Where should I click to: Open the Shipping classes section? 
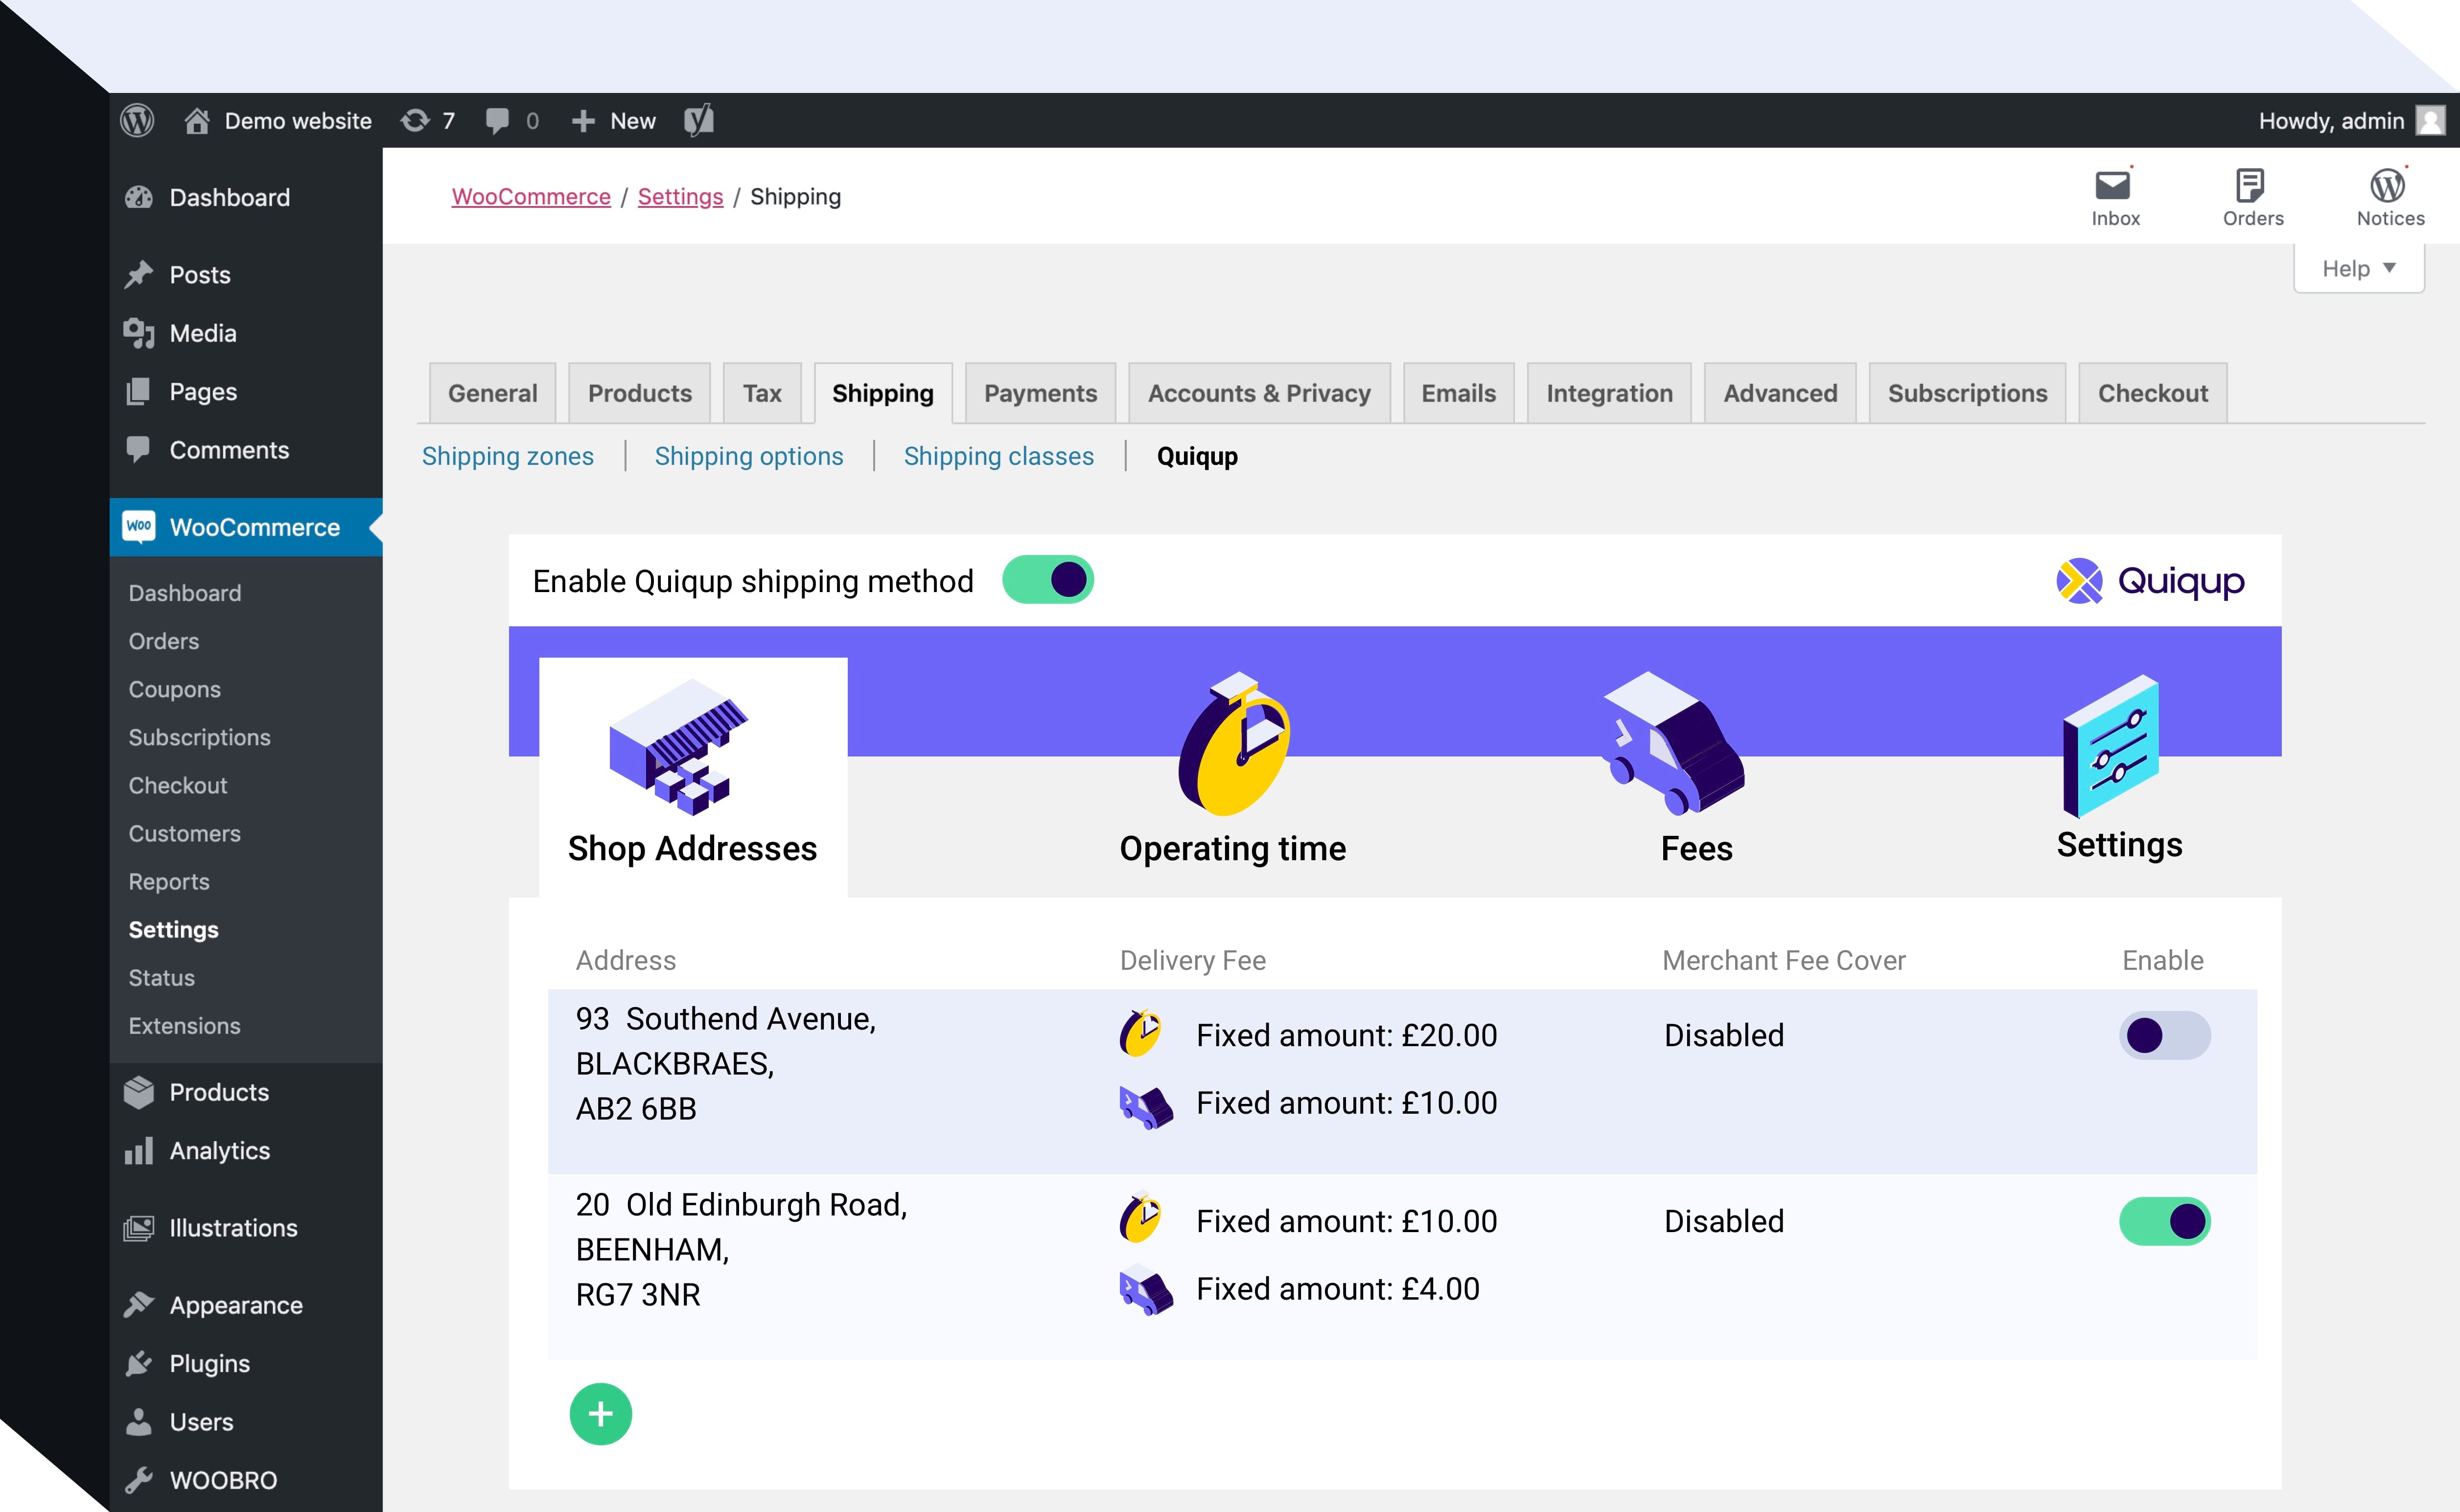click(x=999, y=456)
